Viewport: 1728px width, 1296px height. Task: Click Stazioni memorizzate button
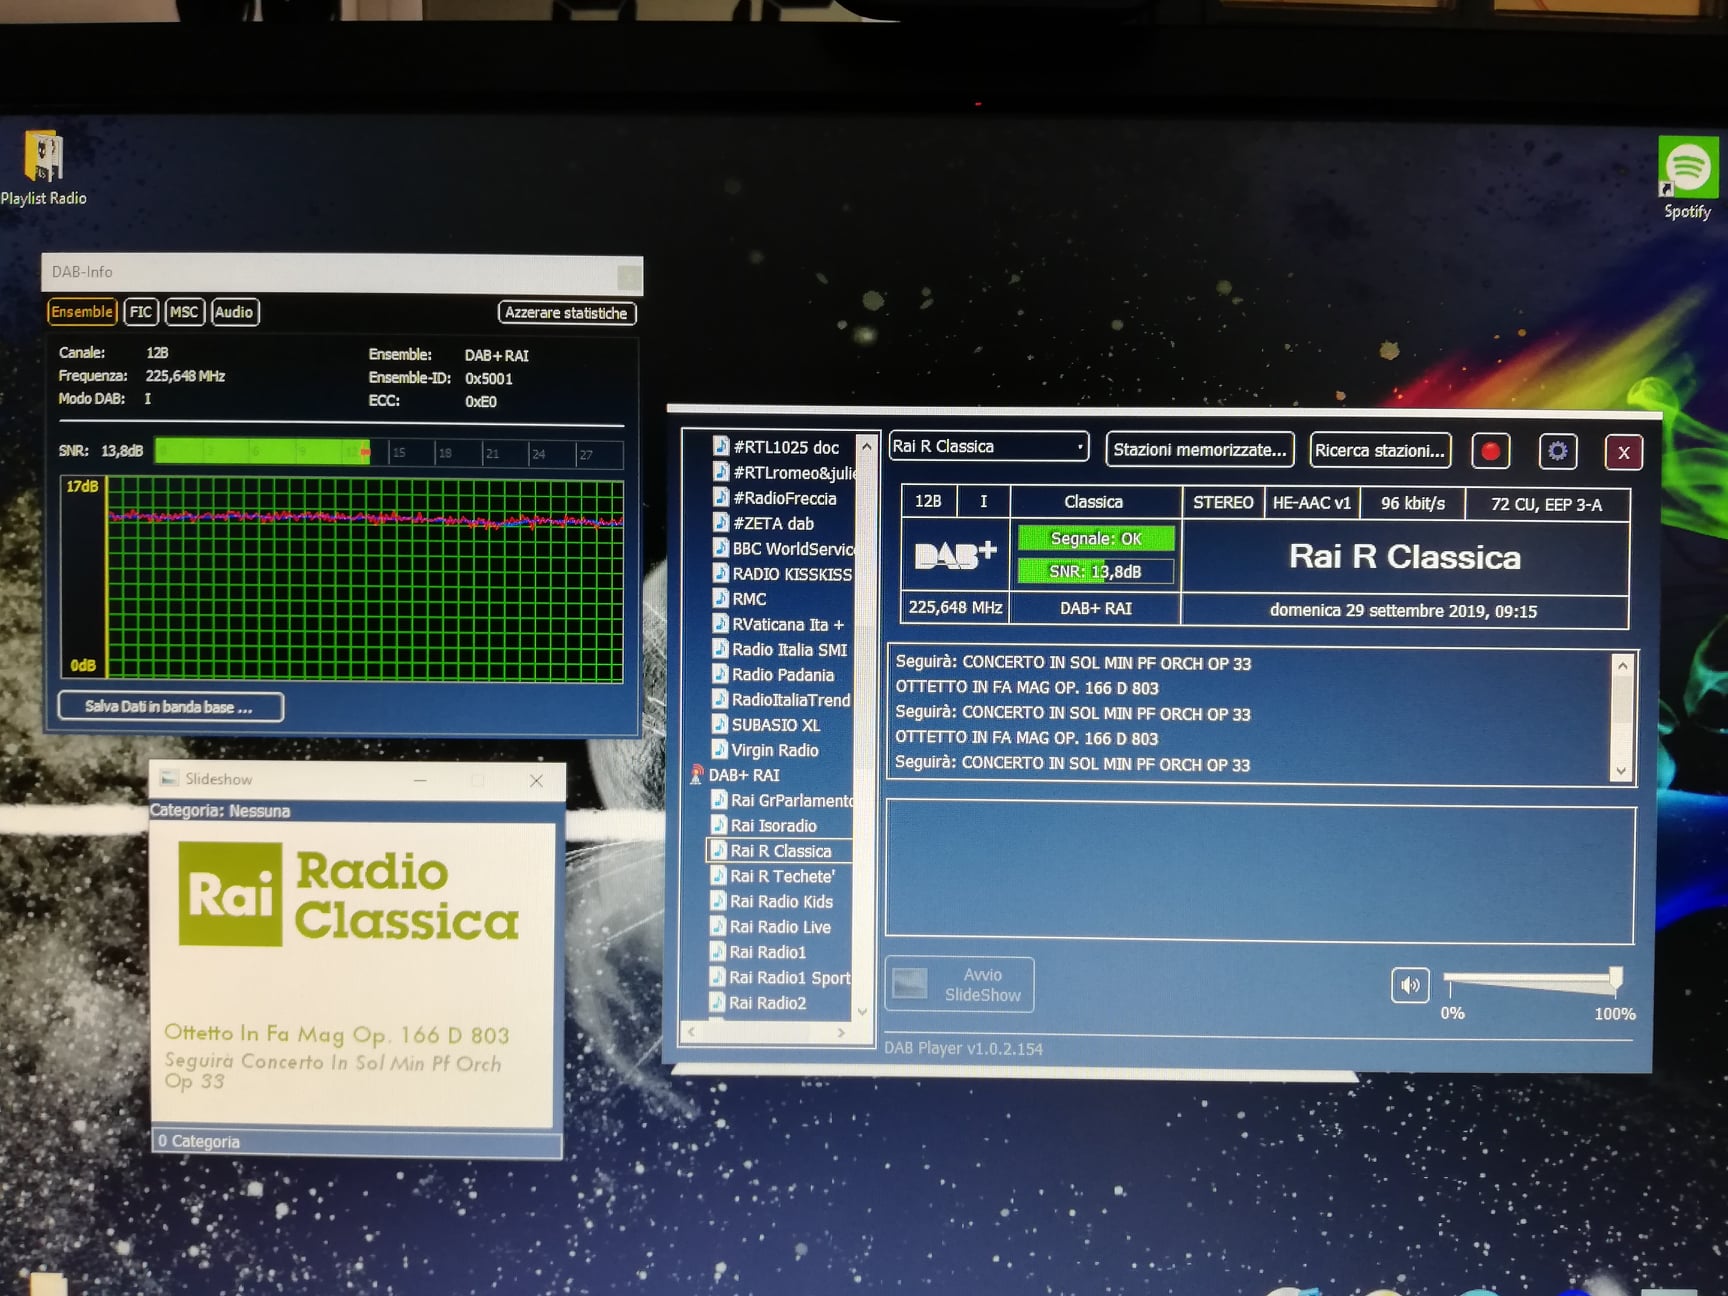click(x=1200, y=450)
